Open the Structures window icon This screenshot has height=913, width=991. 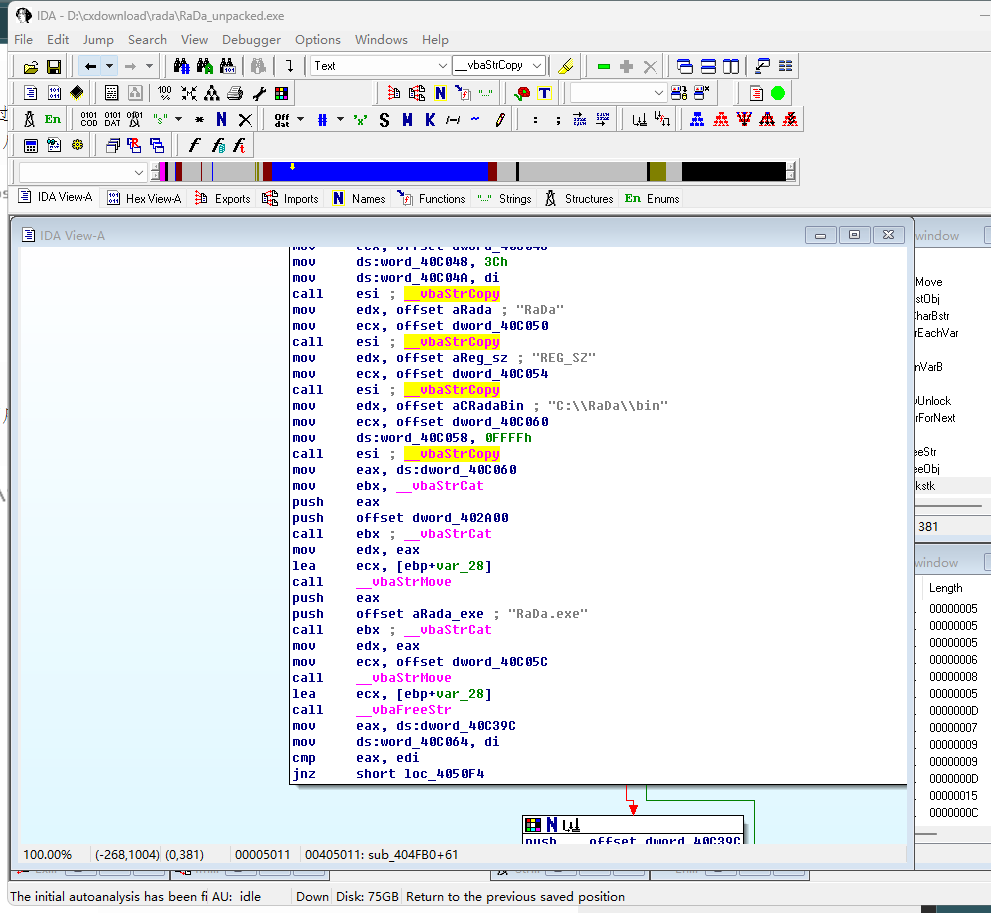click(x=579, y=198)
